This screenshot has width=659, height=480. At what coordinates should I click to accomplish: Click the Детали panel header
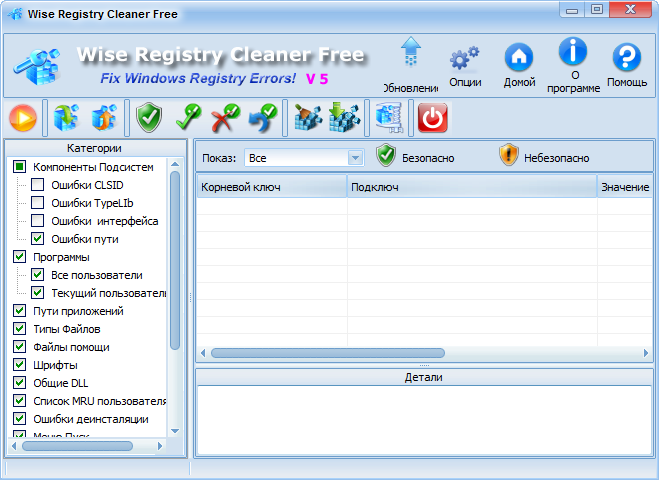click(x=424, y=377)
